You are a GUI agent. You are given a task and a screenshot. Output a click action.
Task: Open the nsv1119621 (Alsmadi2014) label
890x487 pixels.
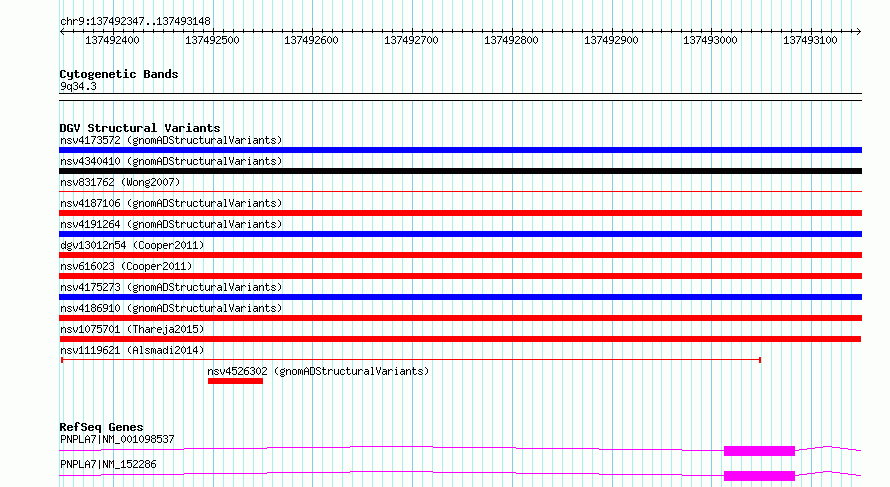coord(132,350)
